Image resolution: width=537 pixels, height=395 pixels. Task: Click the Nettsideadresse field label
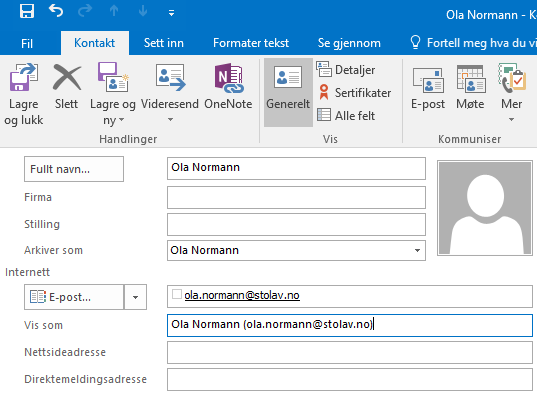65,352
